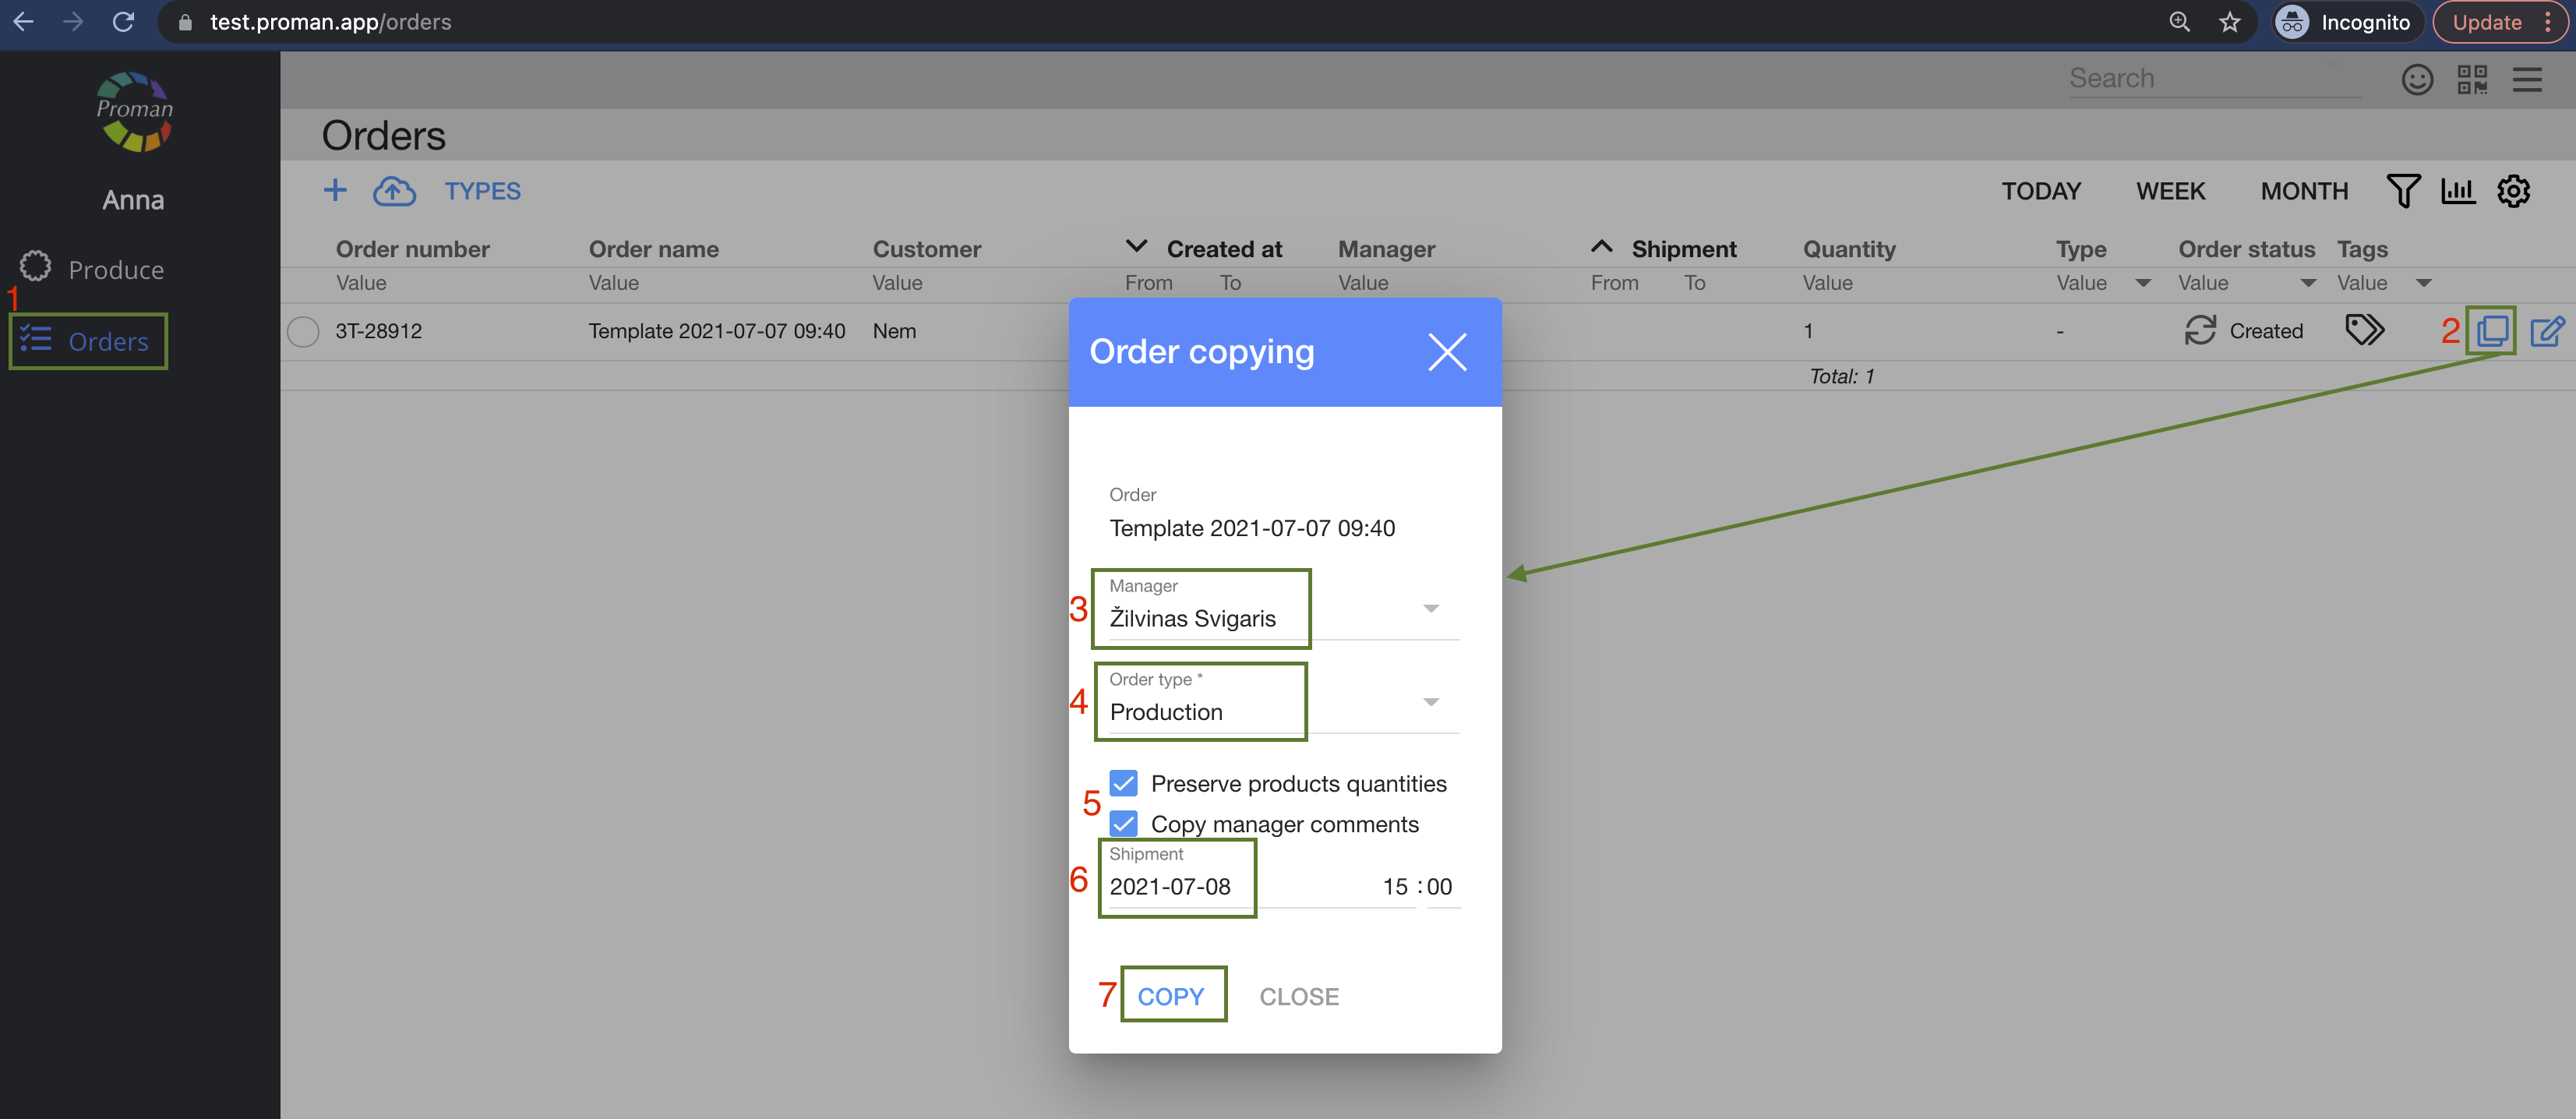The height and width of the screenshot is (1119, 2576).
Task: Open the filter funnel icon
Action: coord(2402,191)
